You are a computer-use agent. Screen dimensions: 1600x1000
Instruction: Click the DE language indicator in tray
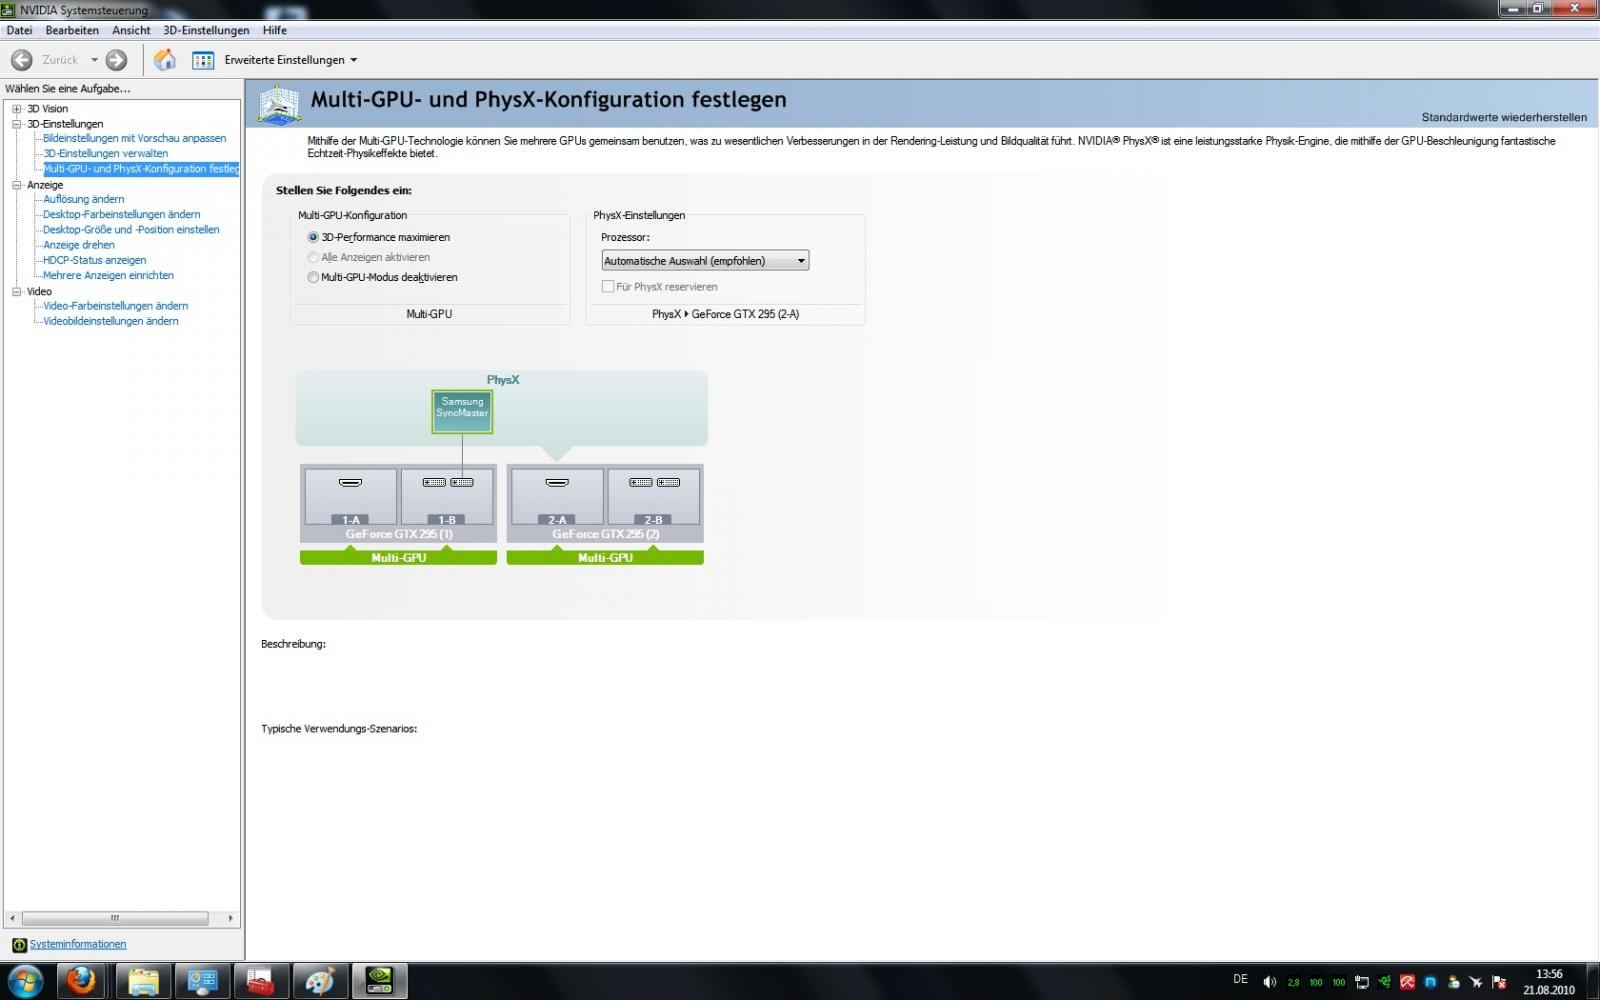1240,979
